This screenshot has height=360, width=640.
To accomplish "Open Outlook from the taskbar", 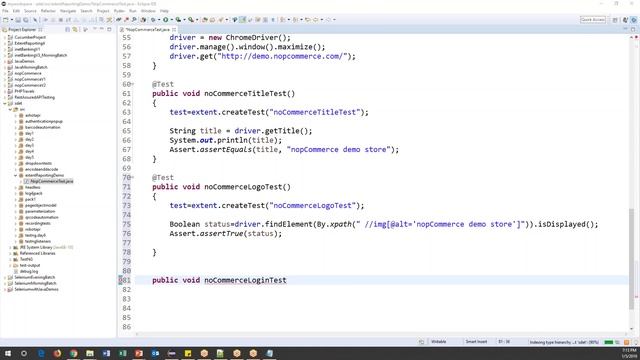I will (x=155, y=353).
